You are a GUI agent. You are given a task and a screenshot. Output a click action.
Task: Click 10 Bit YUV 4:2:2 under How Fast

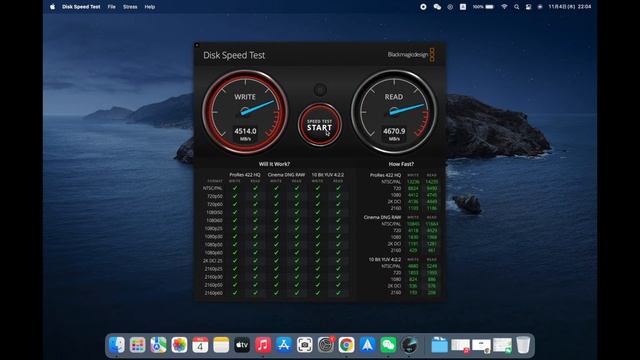tap(385, 259)
